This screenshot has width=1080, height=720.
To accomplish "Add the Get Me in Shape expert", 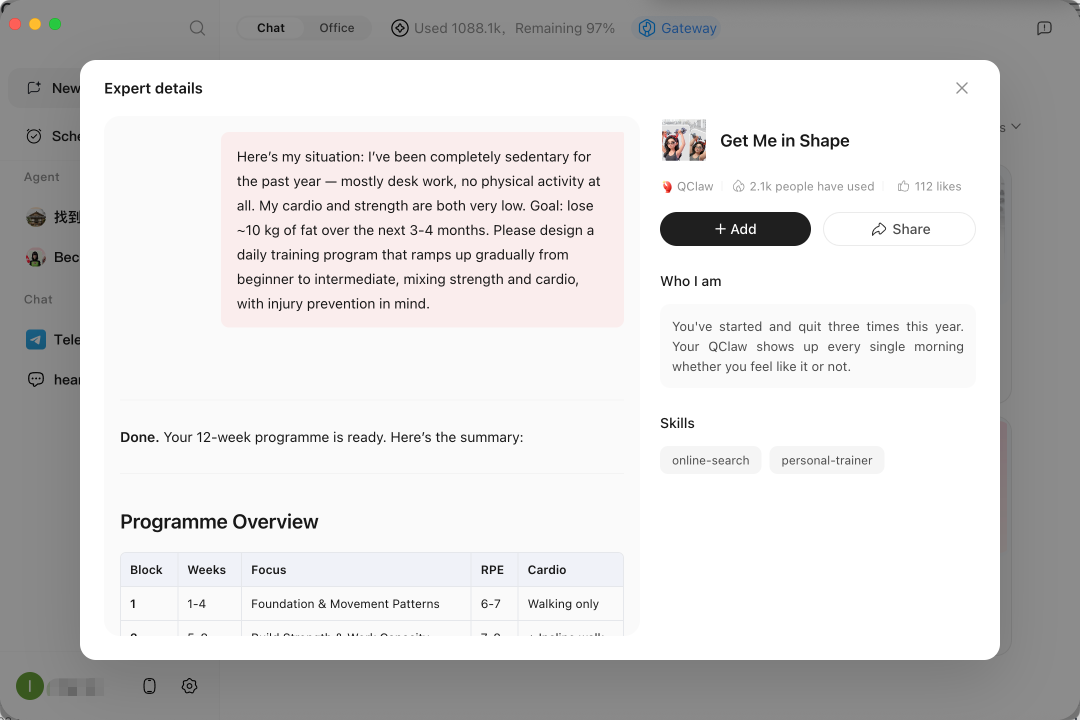I will click(735, 229).
